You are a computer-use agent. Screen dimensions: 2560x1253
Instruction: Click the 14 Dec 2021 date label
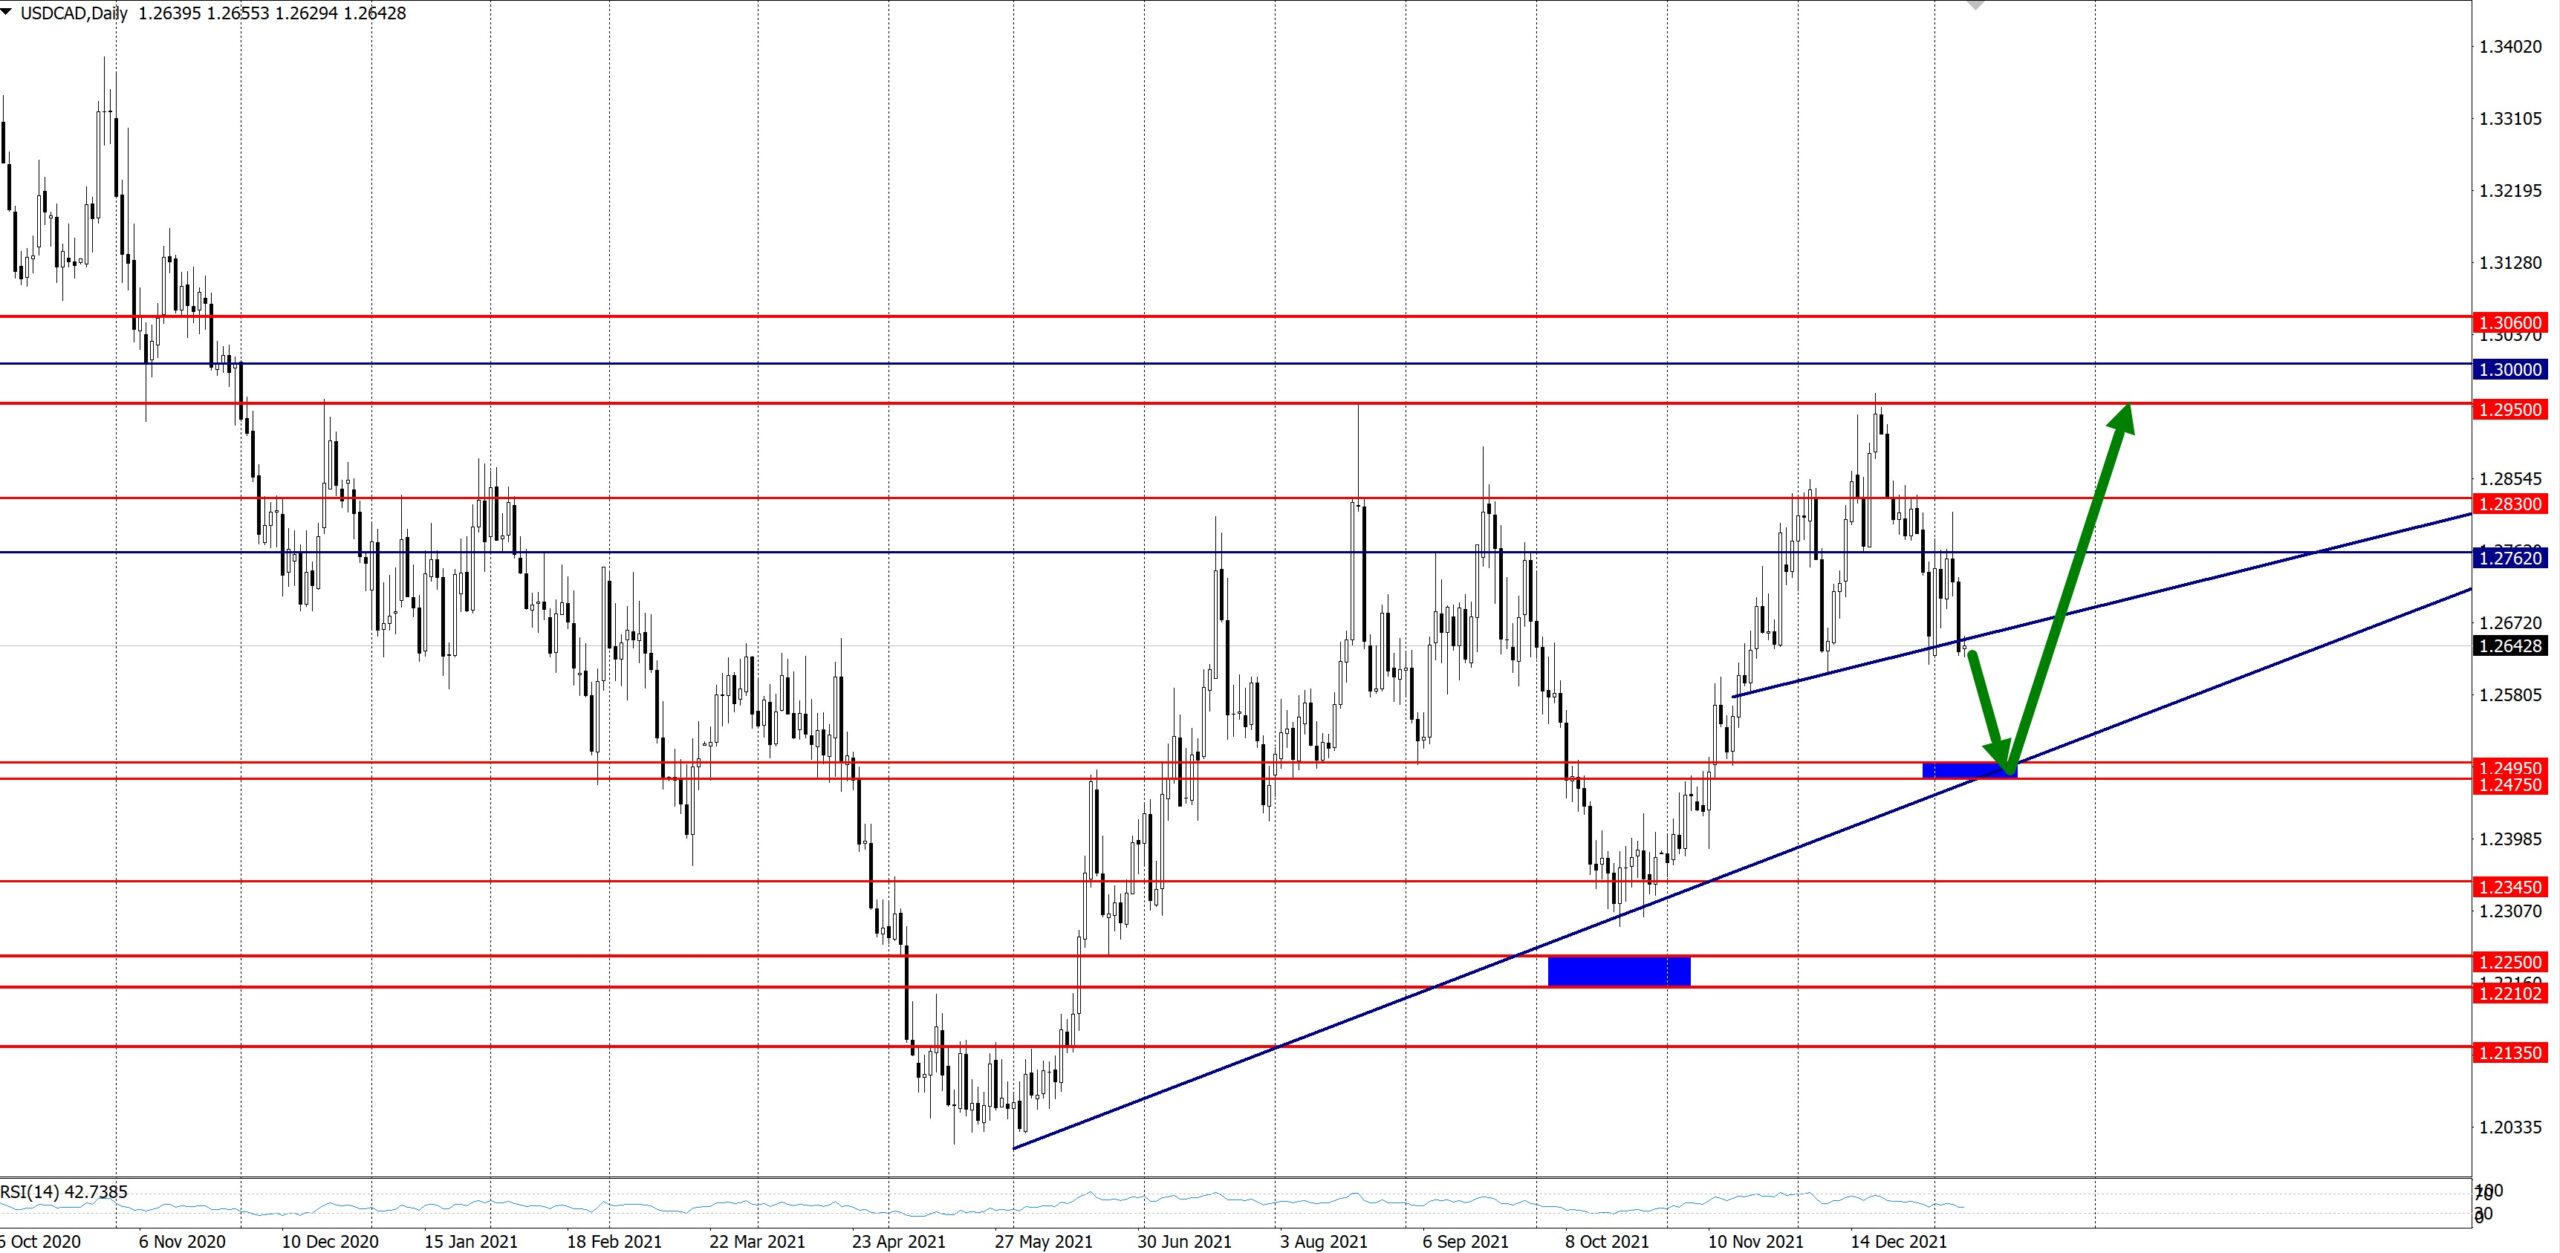click(x=1898, y=1241)
